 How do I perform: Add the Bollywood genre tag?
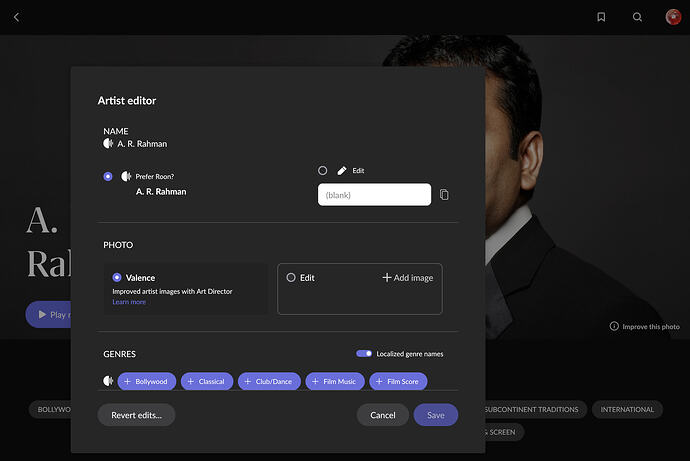click(147, 381)
